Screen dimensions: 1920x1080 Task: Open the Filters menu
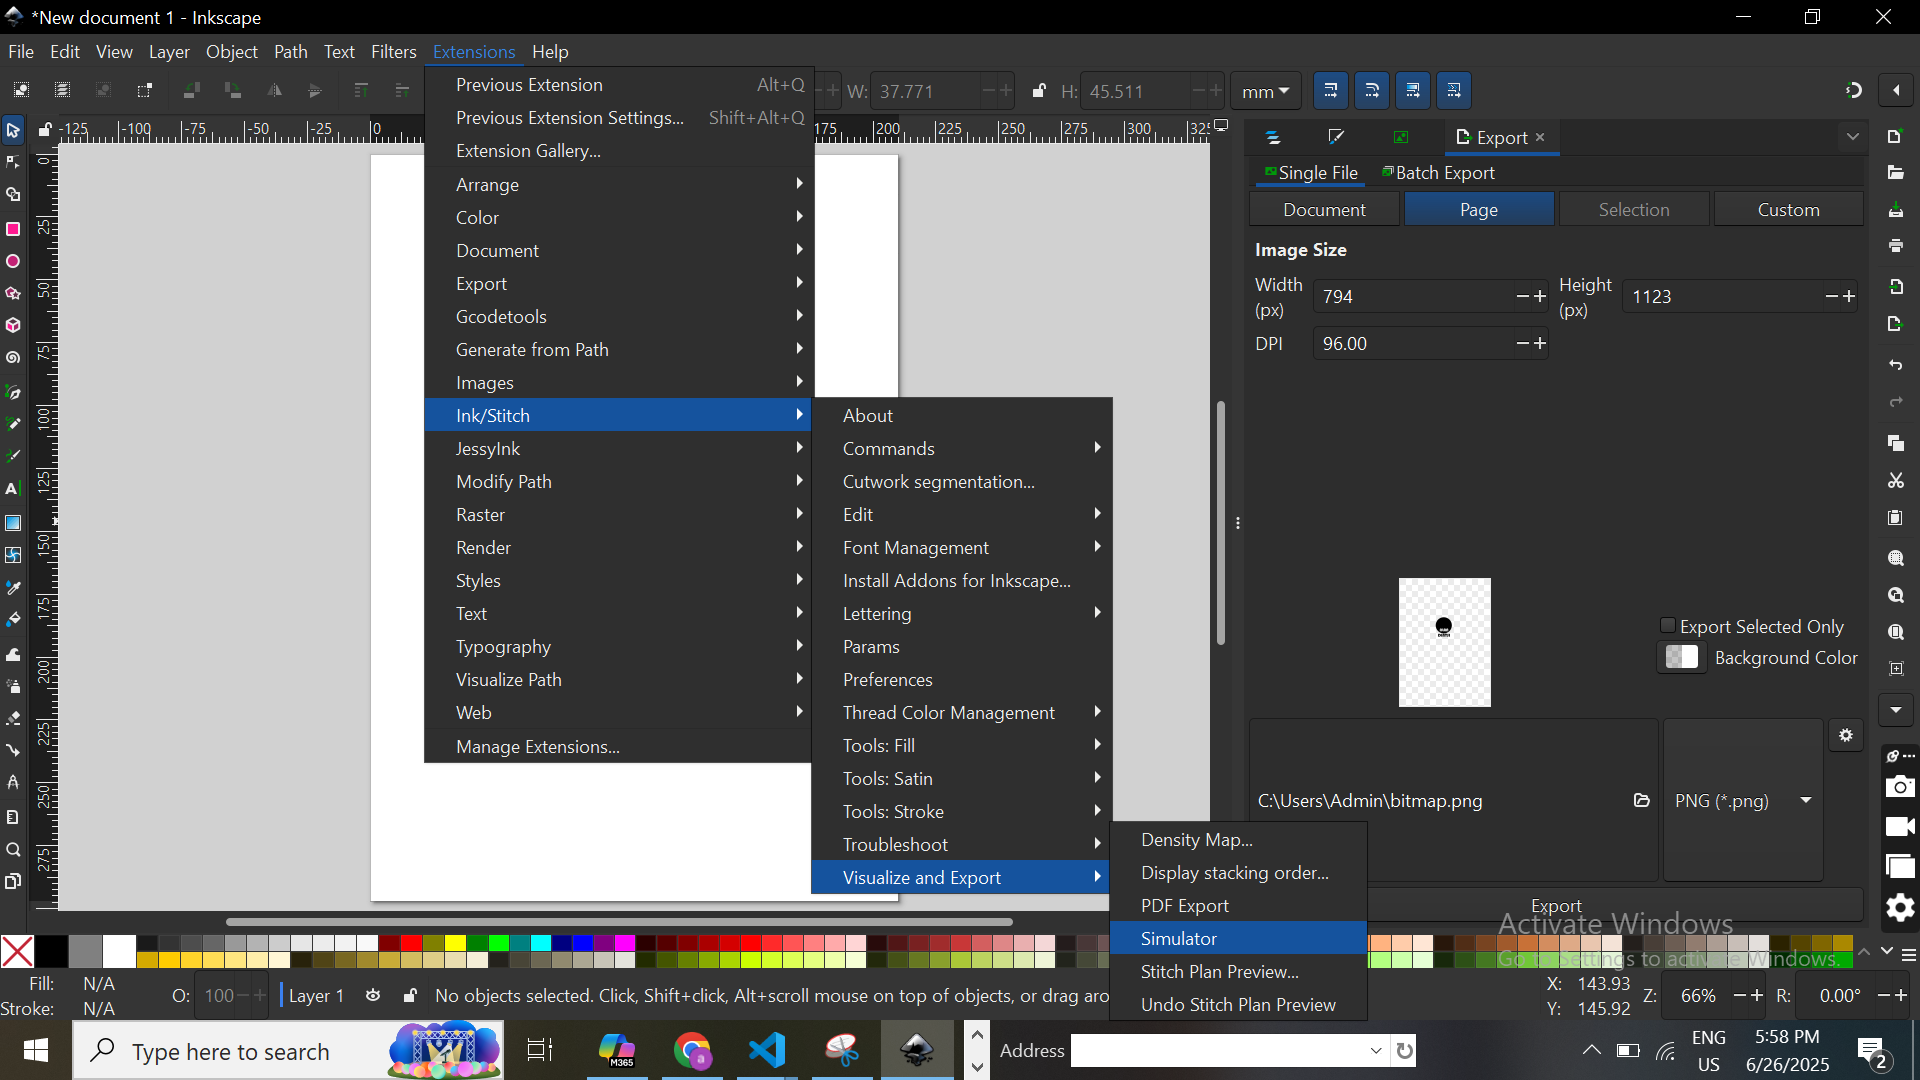[x=393, y=52]
